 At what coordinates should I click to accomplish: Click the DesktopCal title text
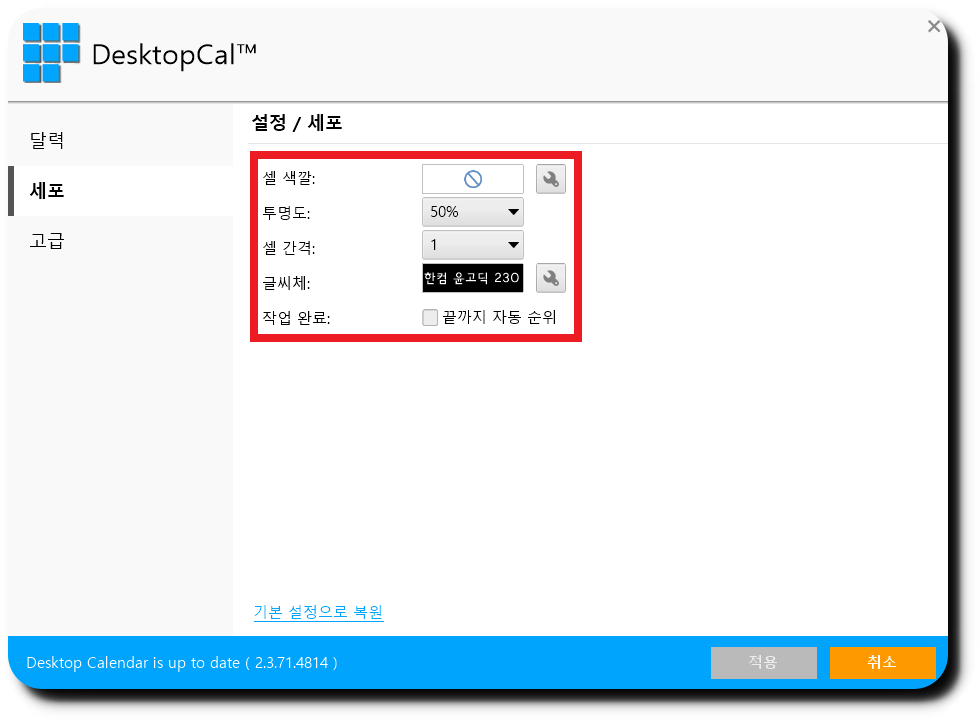pyautogui.click(x=174, y=55)
